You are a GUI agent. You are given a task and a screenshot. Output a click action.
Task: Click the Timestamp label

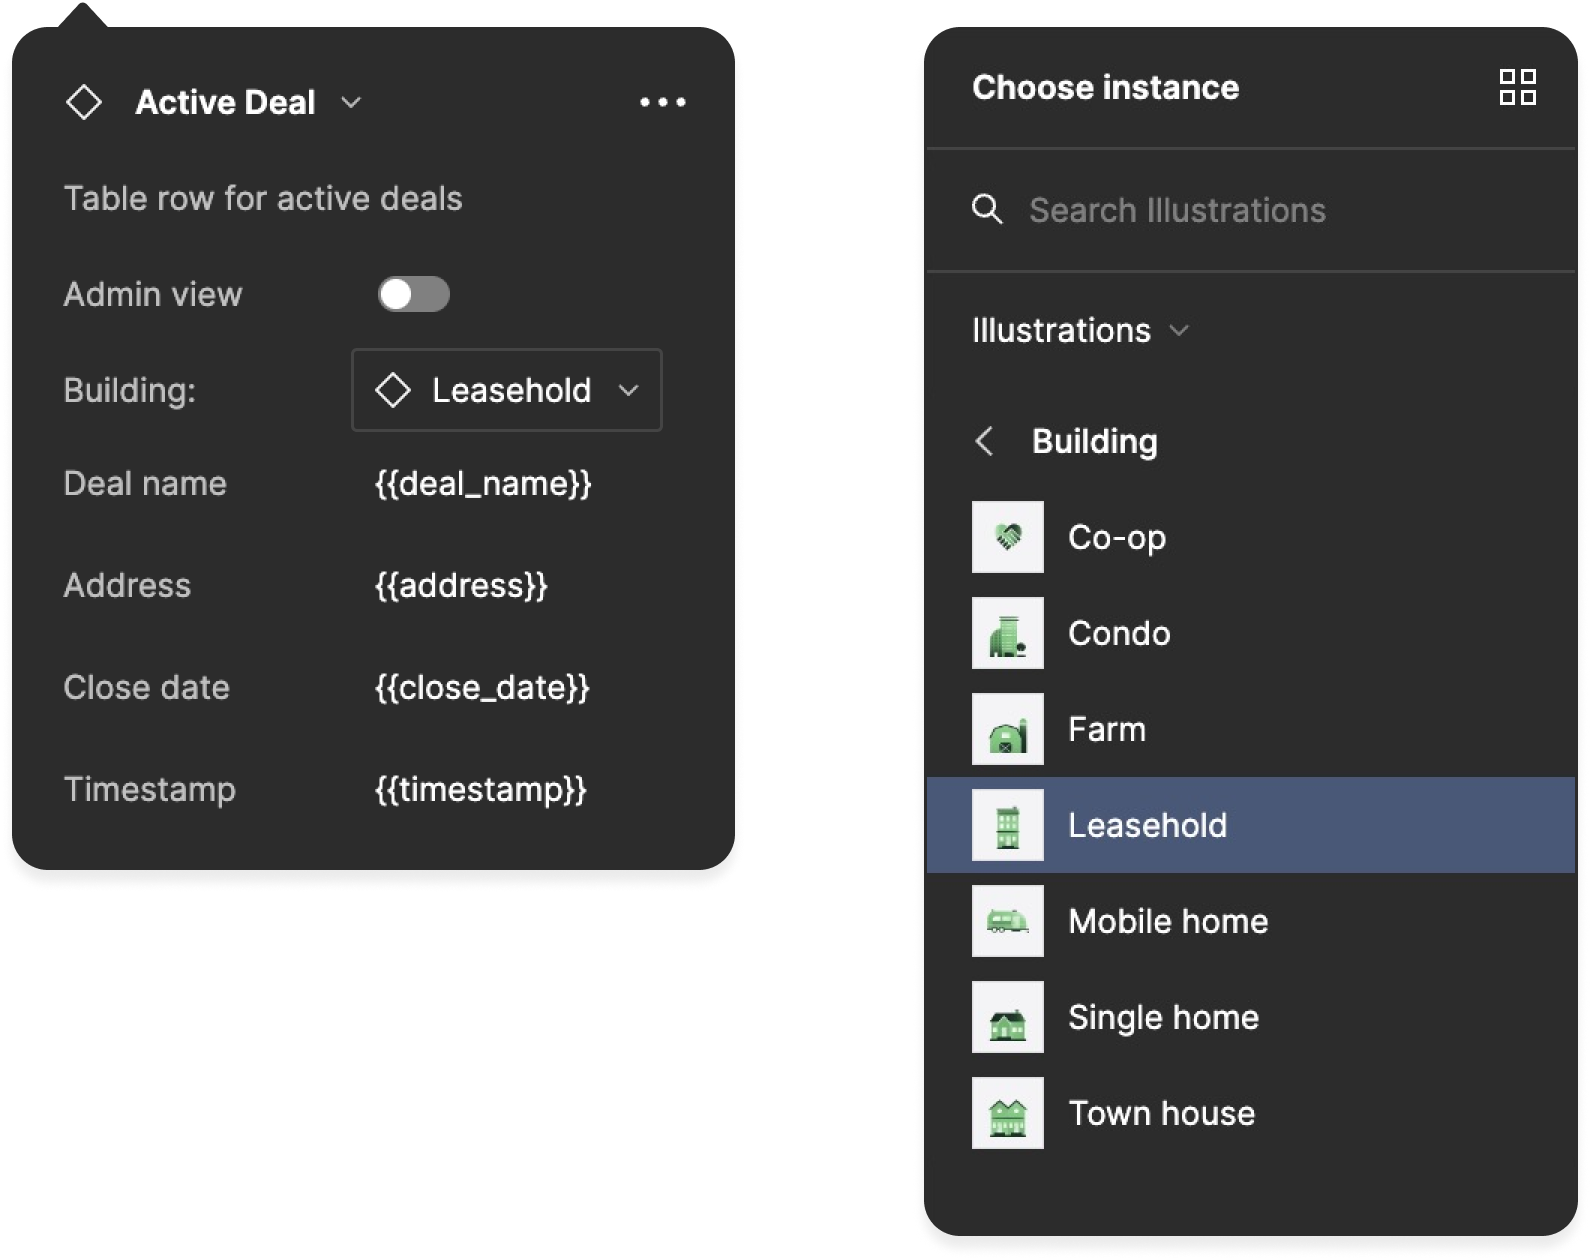click(x=150, y=790)
